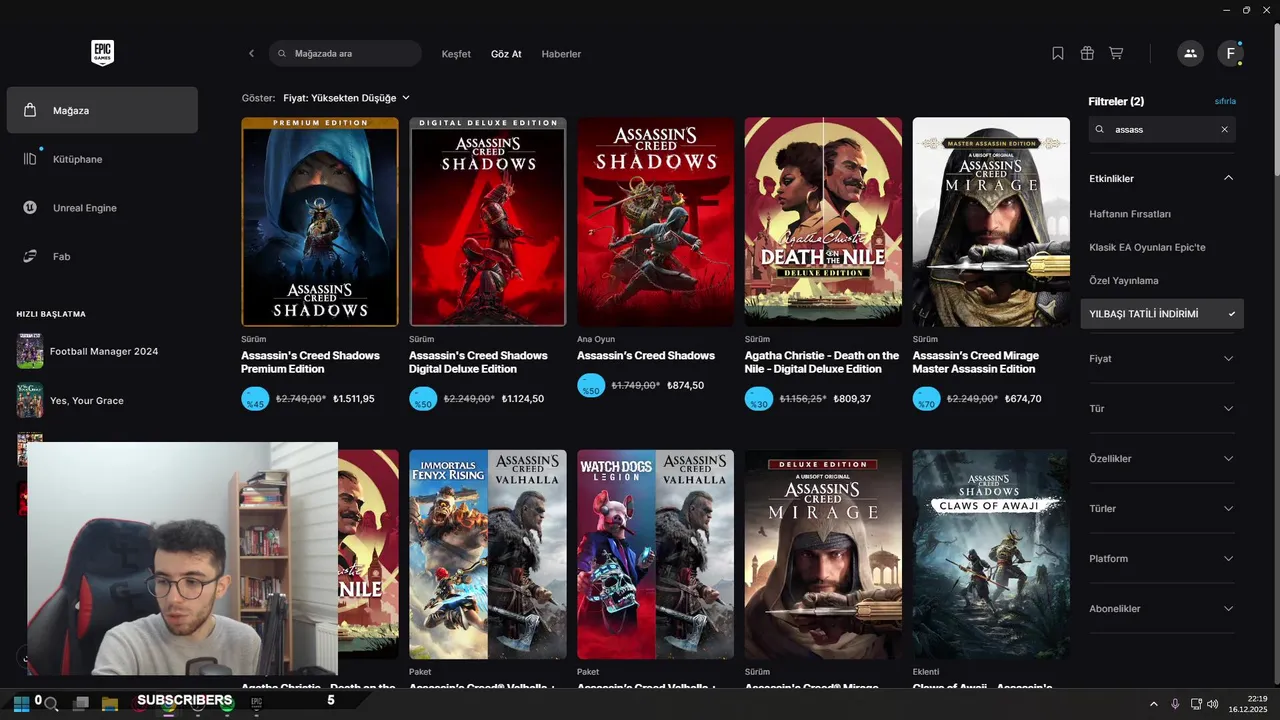Enable the Haftanın Fırsatları filter
Image resolution: width=1280 pixels, height=720 pixels.
(1130, 214)
